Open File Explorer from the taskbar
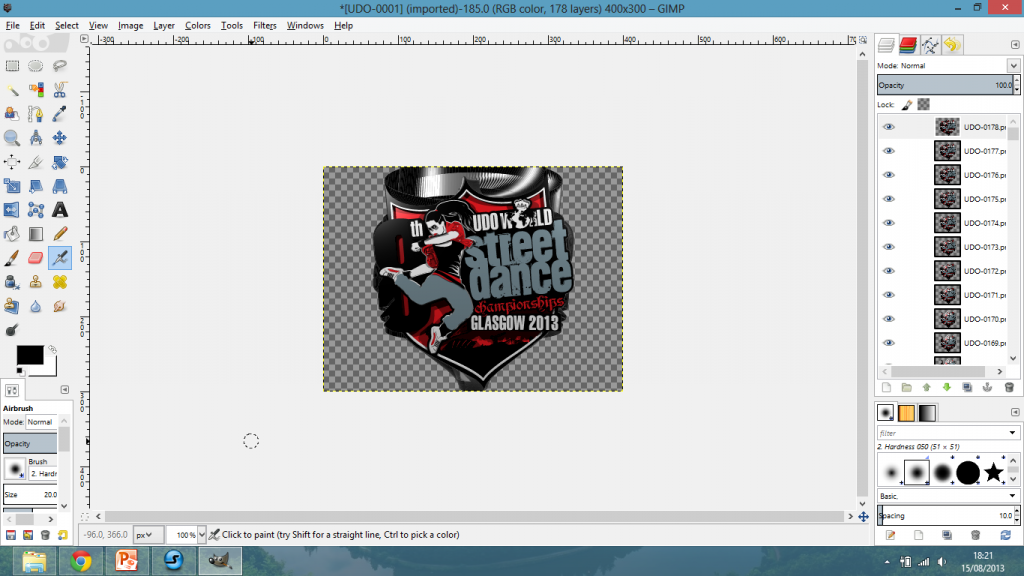This screenshot has height=576, width=1024. tap(34, 561)
